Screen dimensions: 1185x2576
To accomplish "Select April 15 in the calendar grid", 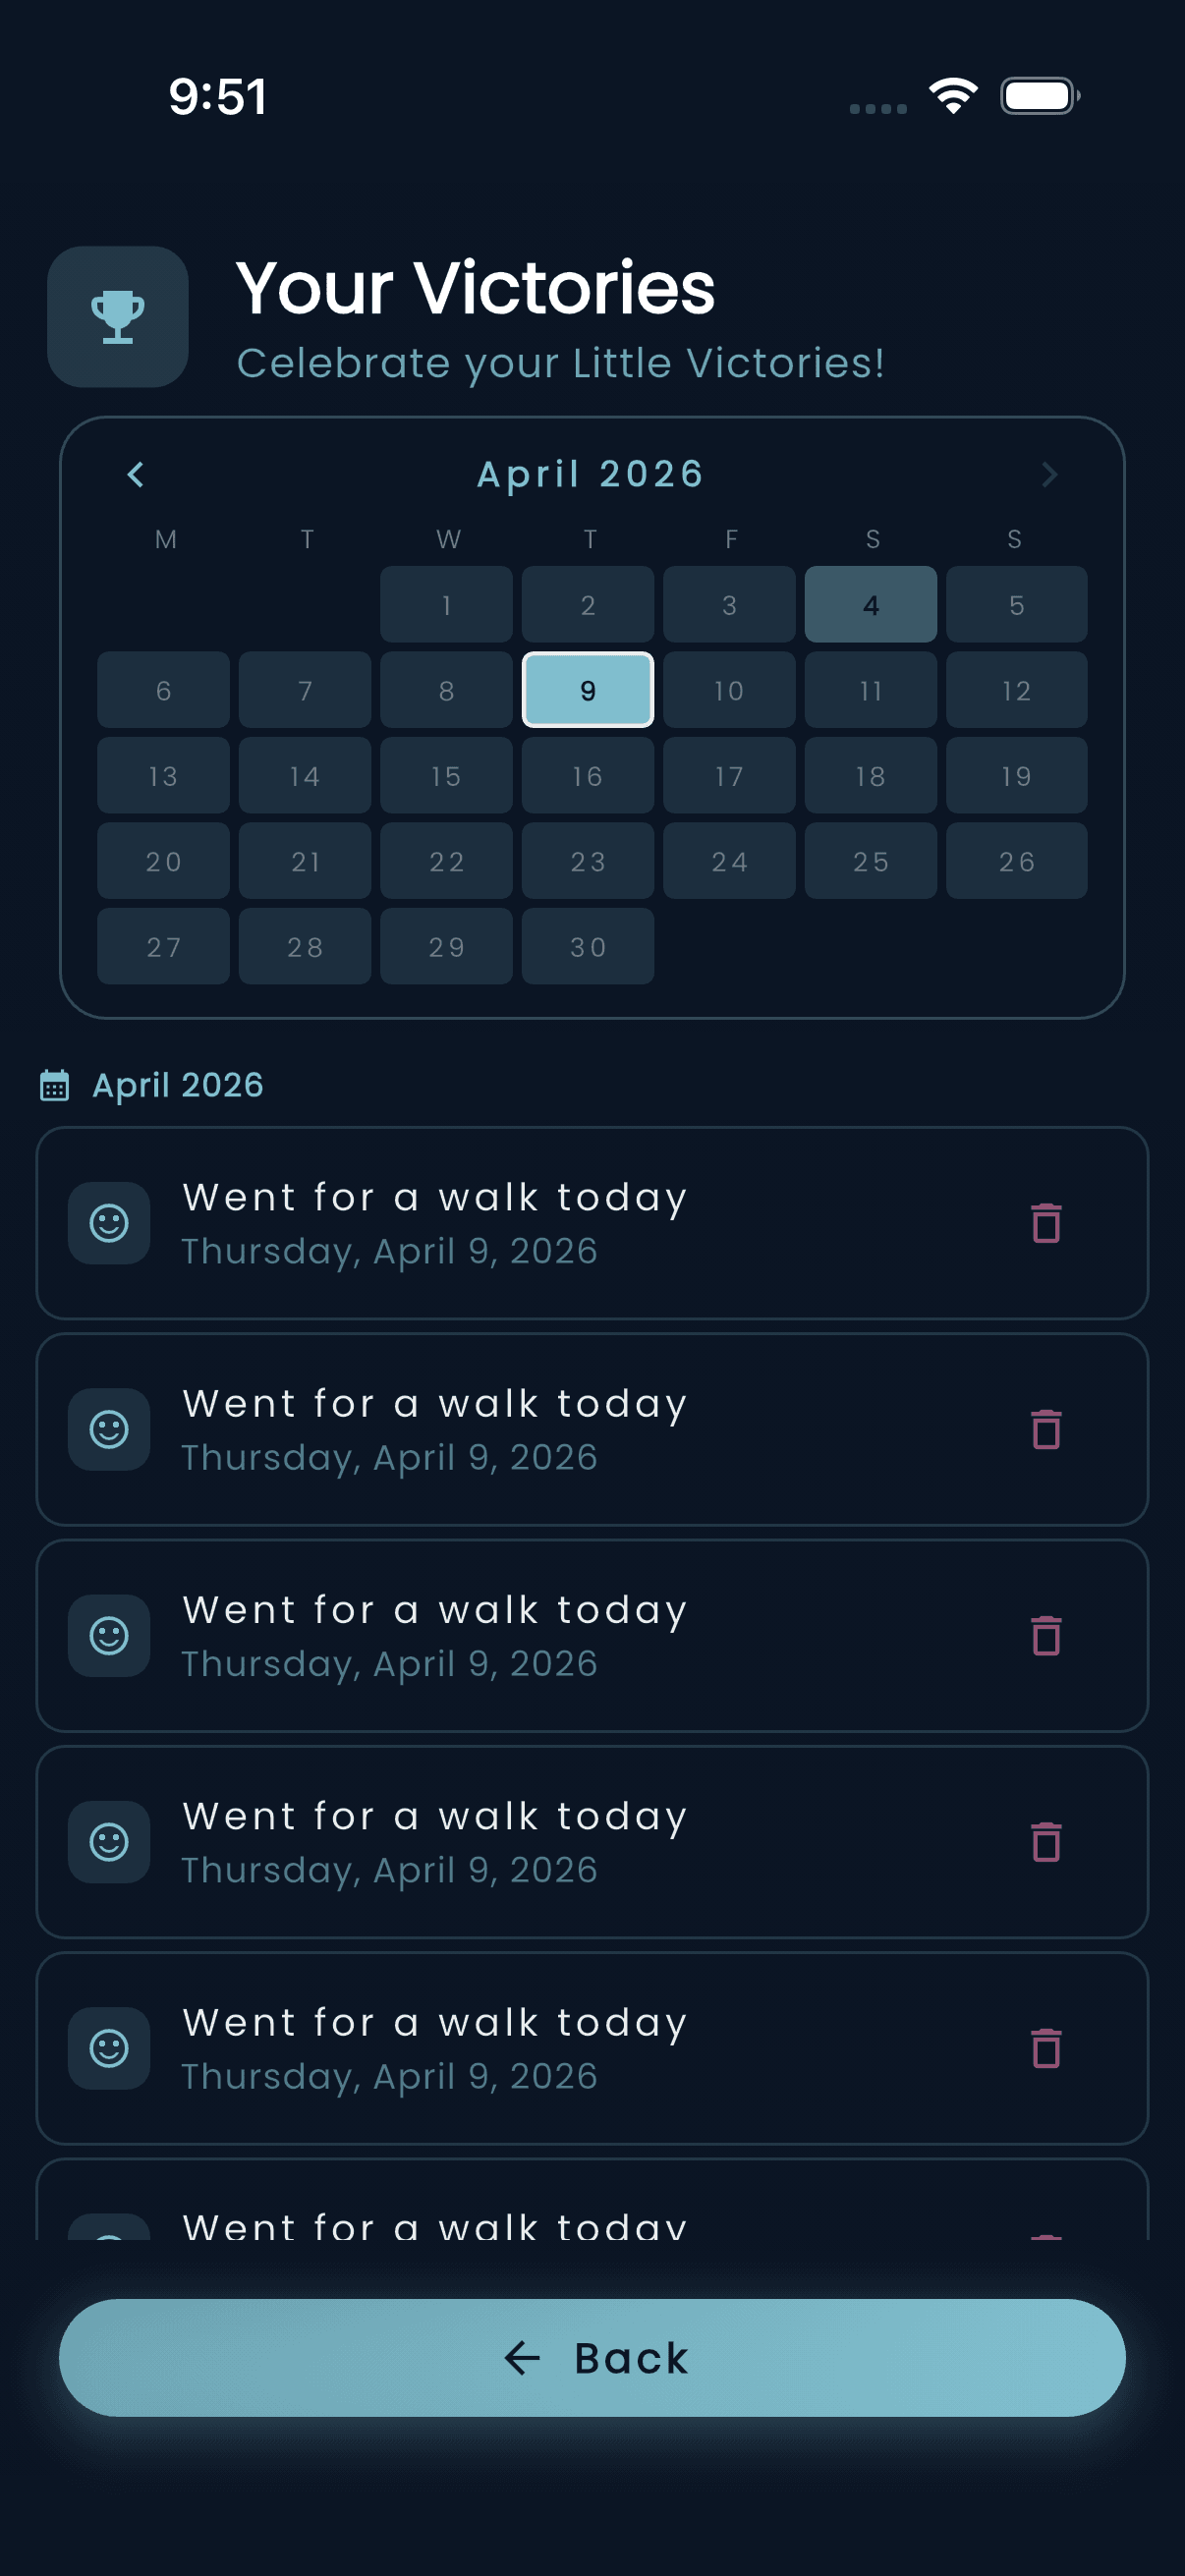I will (x=446, y=775).
